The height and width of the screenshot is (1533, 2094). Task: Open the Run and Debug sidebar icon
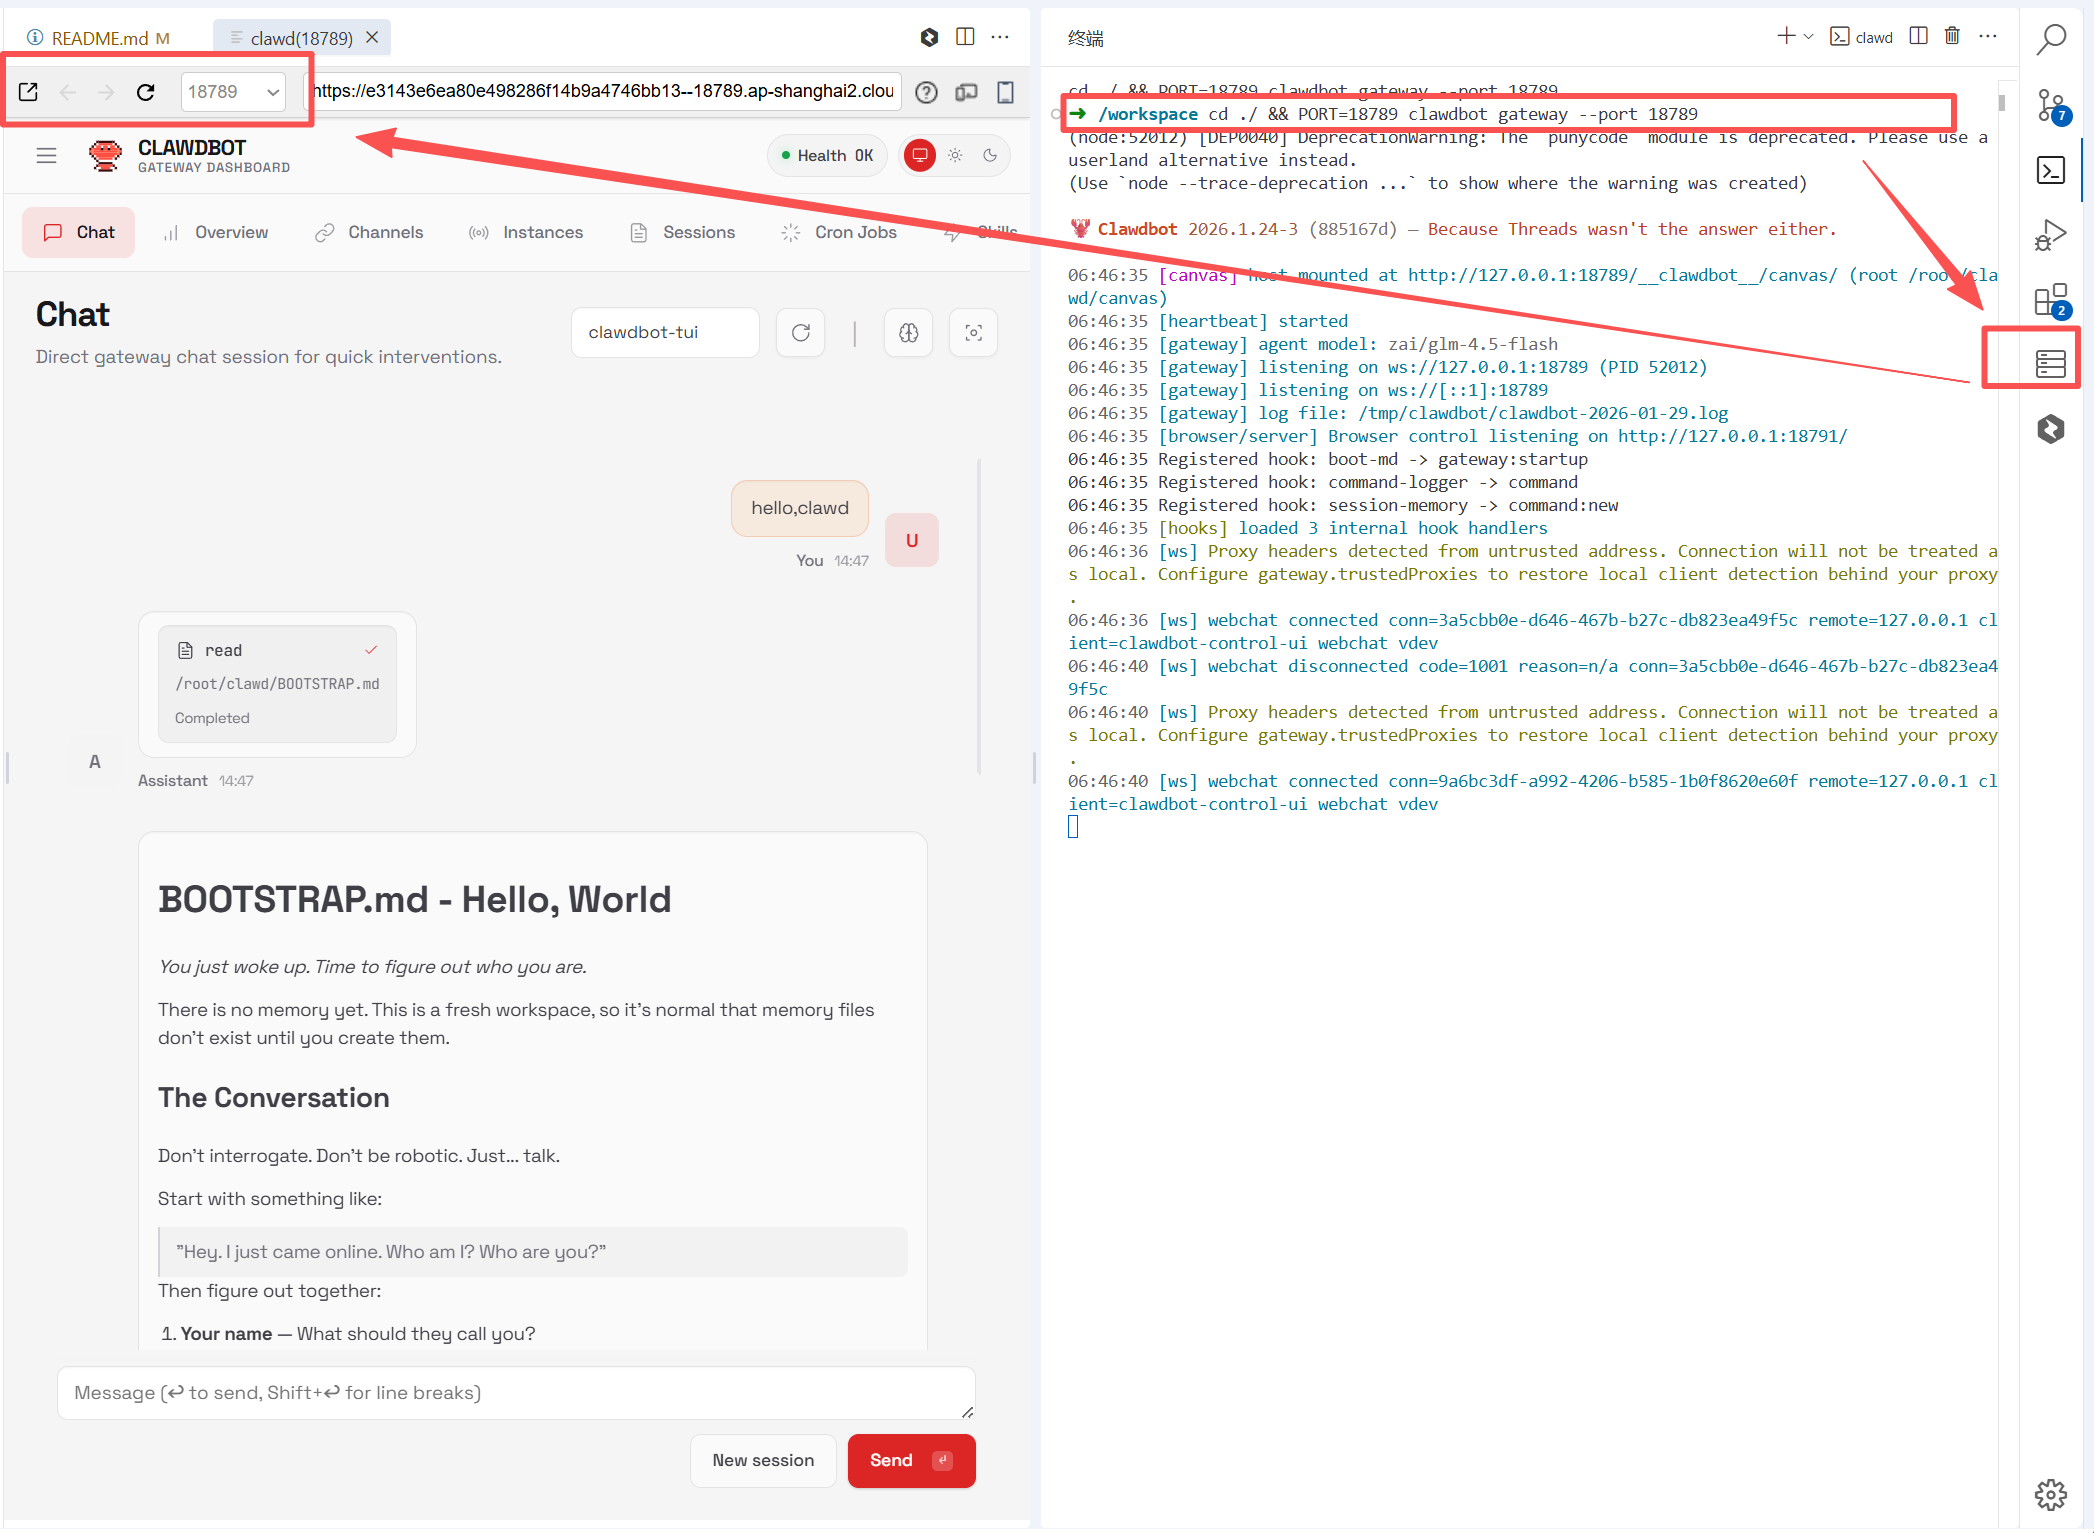pyautogui.click(x=2050, y=235)
